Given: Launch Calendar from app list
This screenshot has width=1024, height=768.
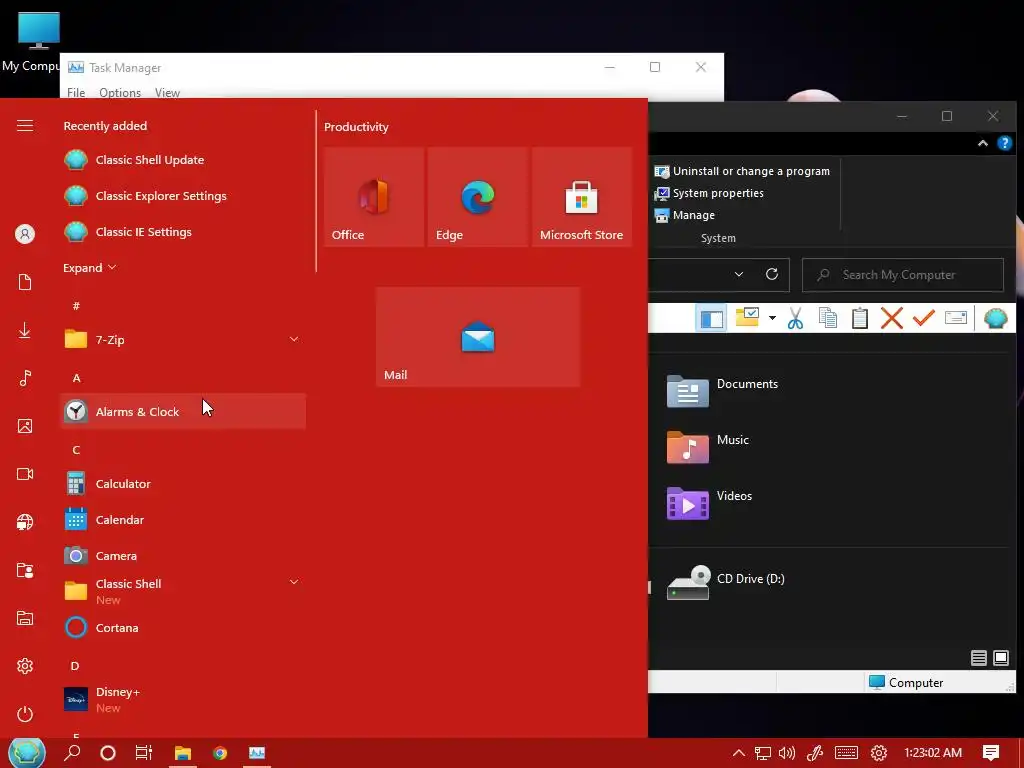Looking at the screenshot, I should [x=183, y=520].
